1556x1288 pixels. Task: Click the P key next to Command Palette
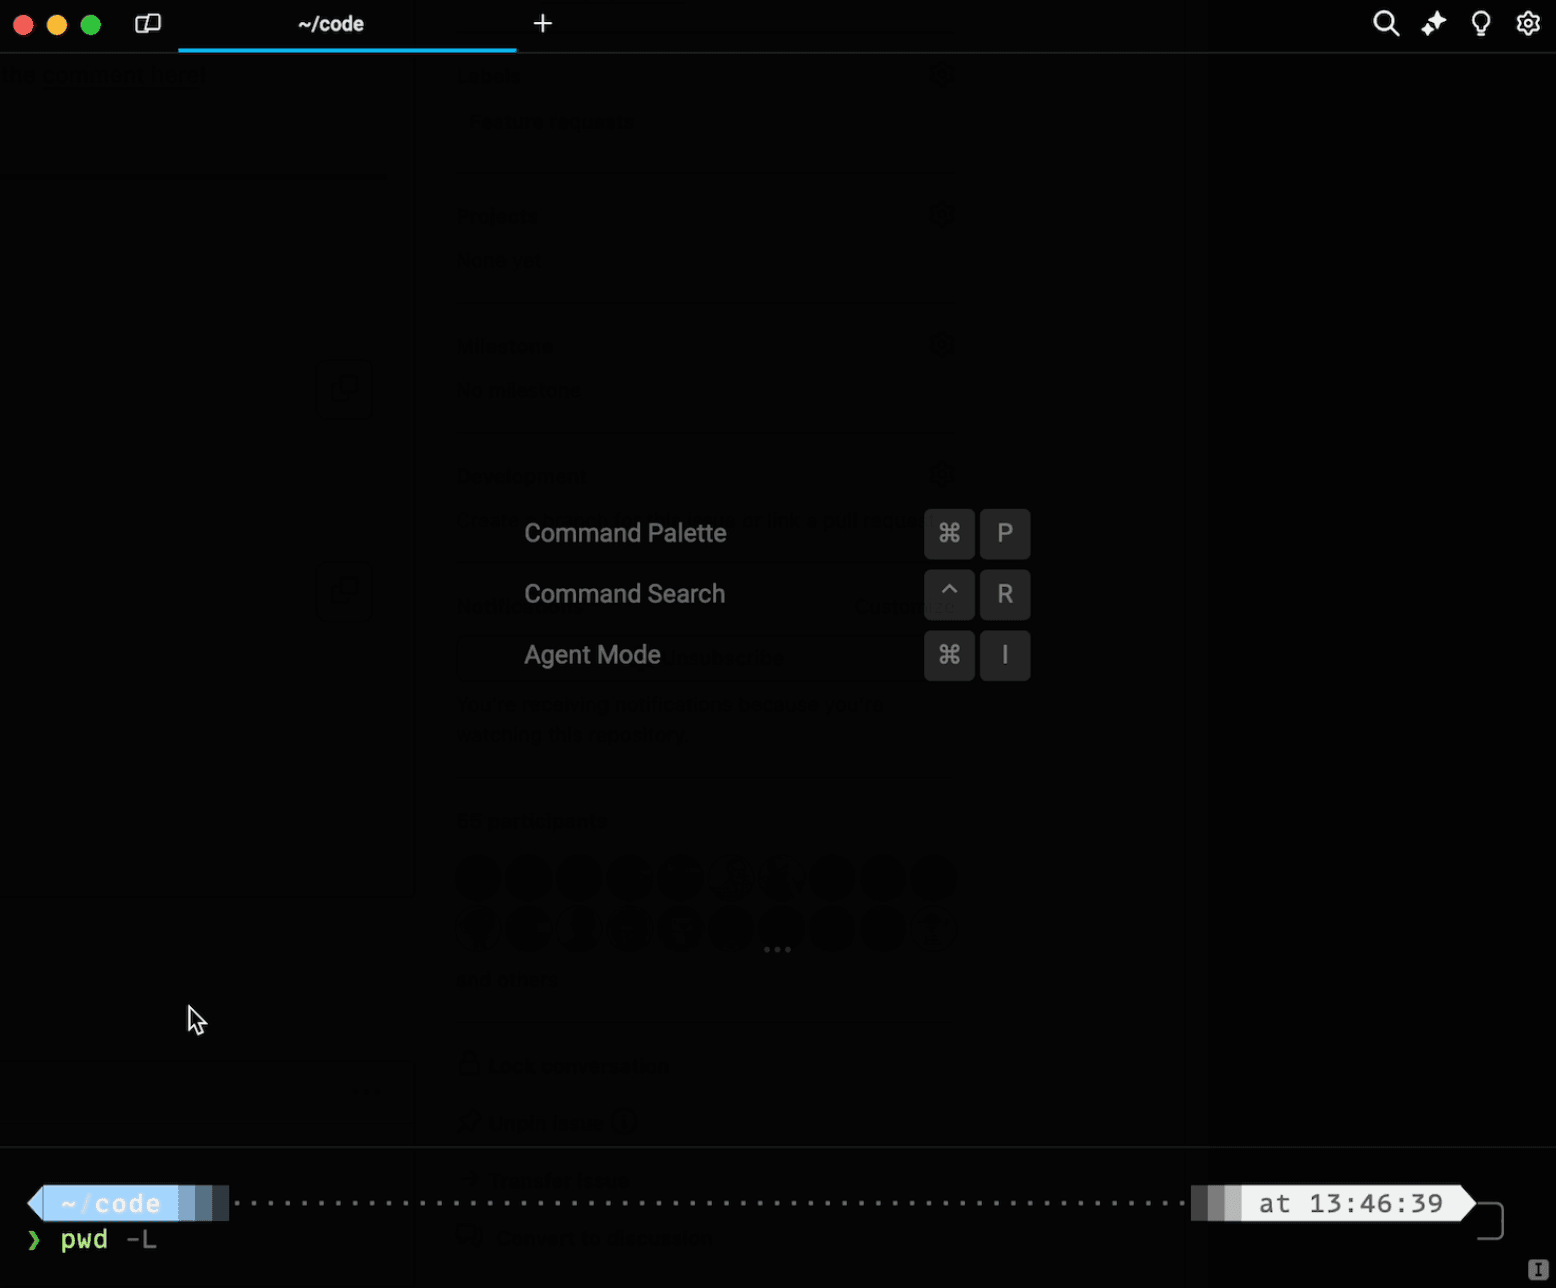pos(1005,533)
